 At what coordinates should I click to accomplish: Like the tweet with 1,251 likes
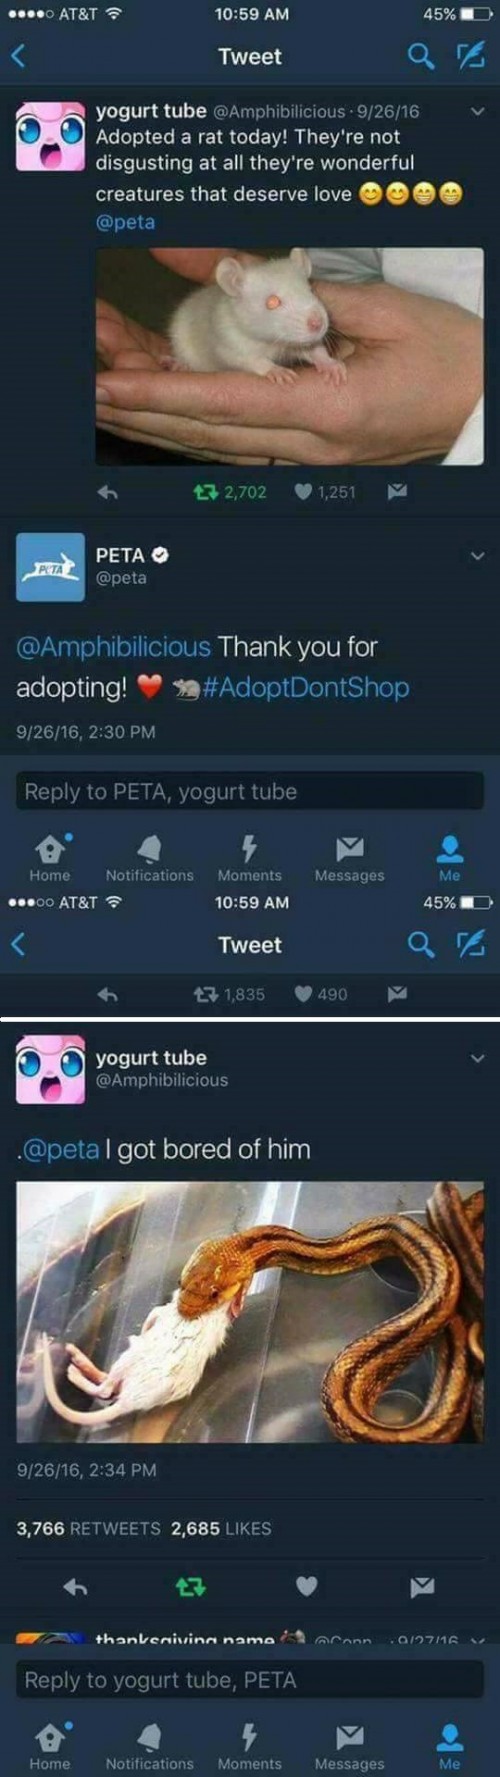pyautogui.click(x=303, y=492)
